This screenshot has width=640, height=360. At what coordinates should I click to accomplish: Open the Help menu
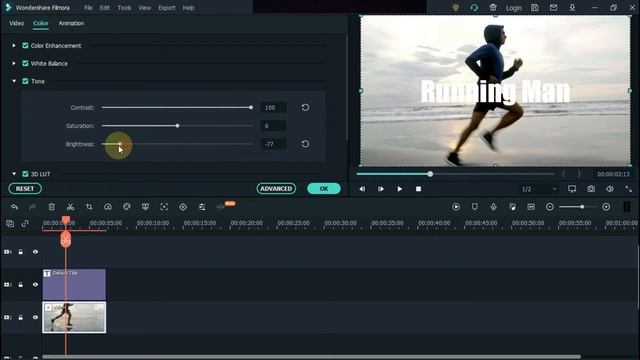point(188,8)
